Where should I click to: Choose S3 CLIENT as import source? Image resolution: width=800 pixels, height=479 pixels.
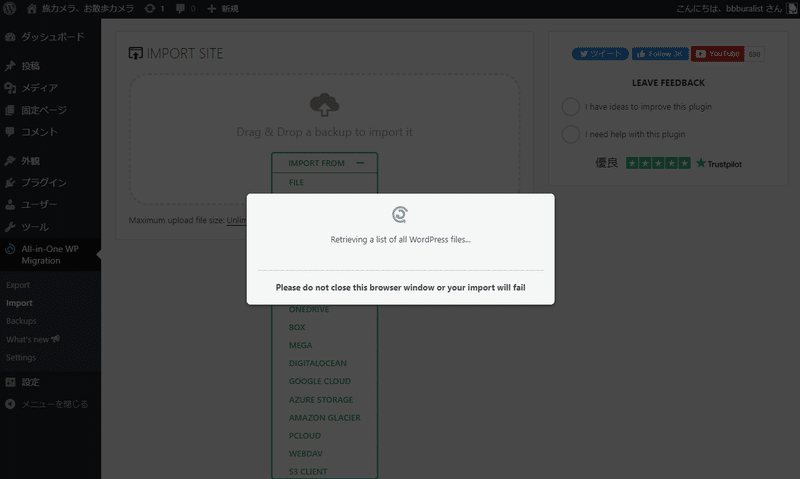[308, 471]
